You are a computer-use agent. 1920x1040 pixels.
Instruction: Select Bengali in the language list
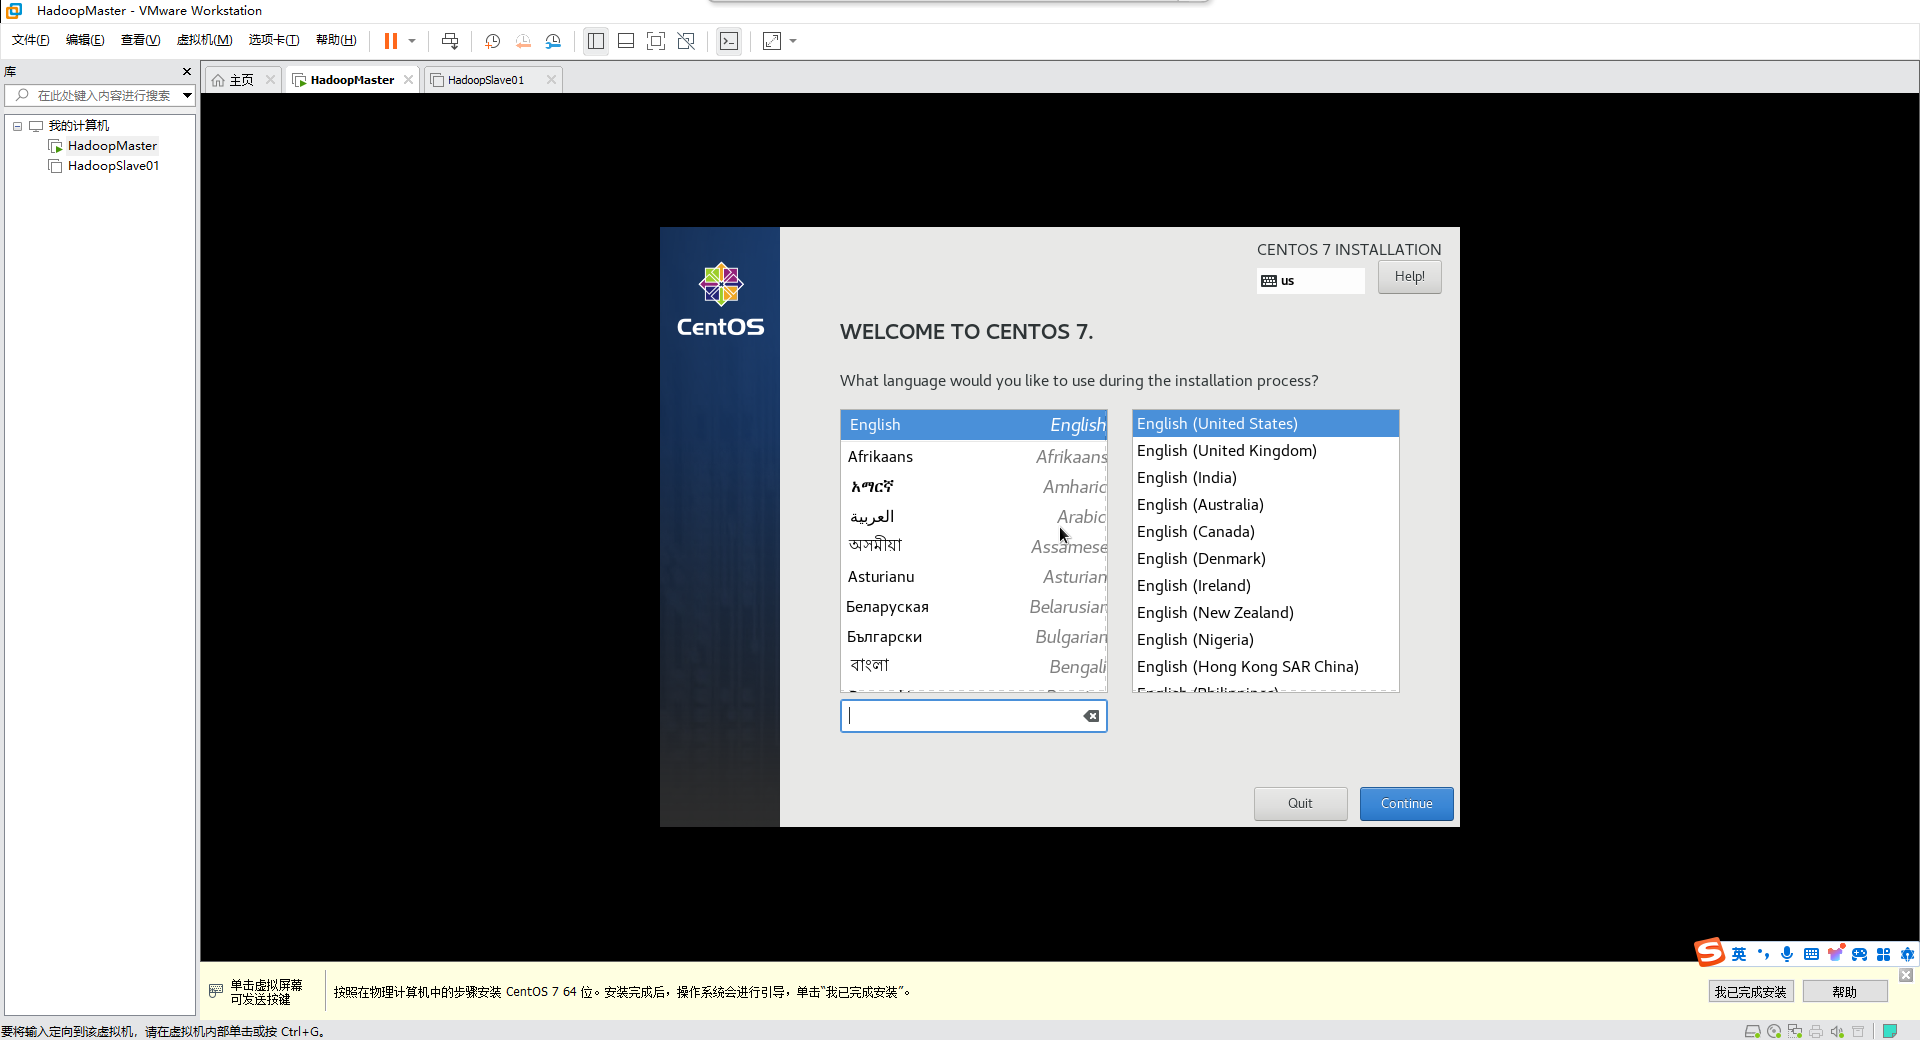tap(974, 667)
